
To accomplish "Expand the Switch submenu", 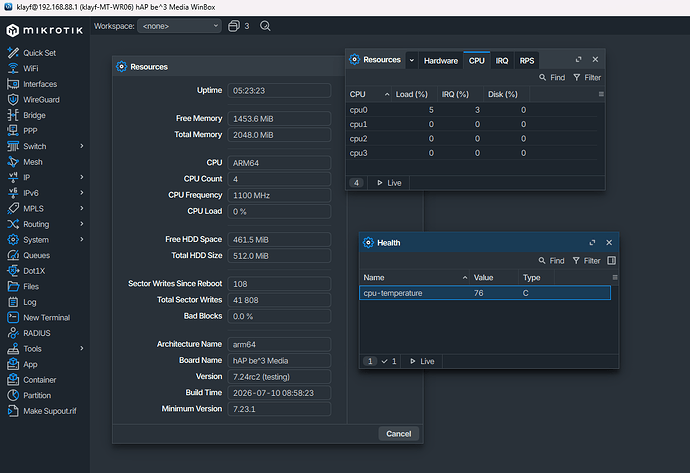I will 82,146.
